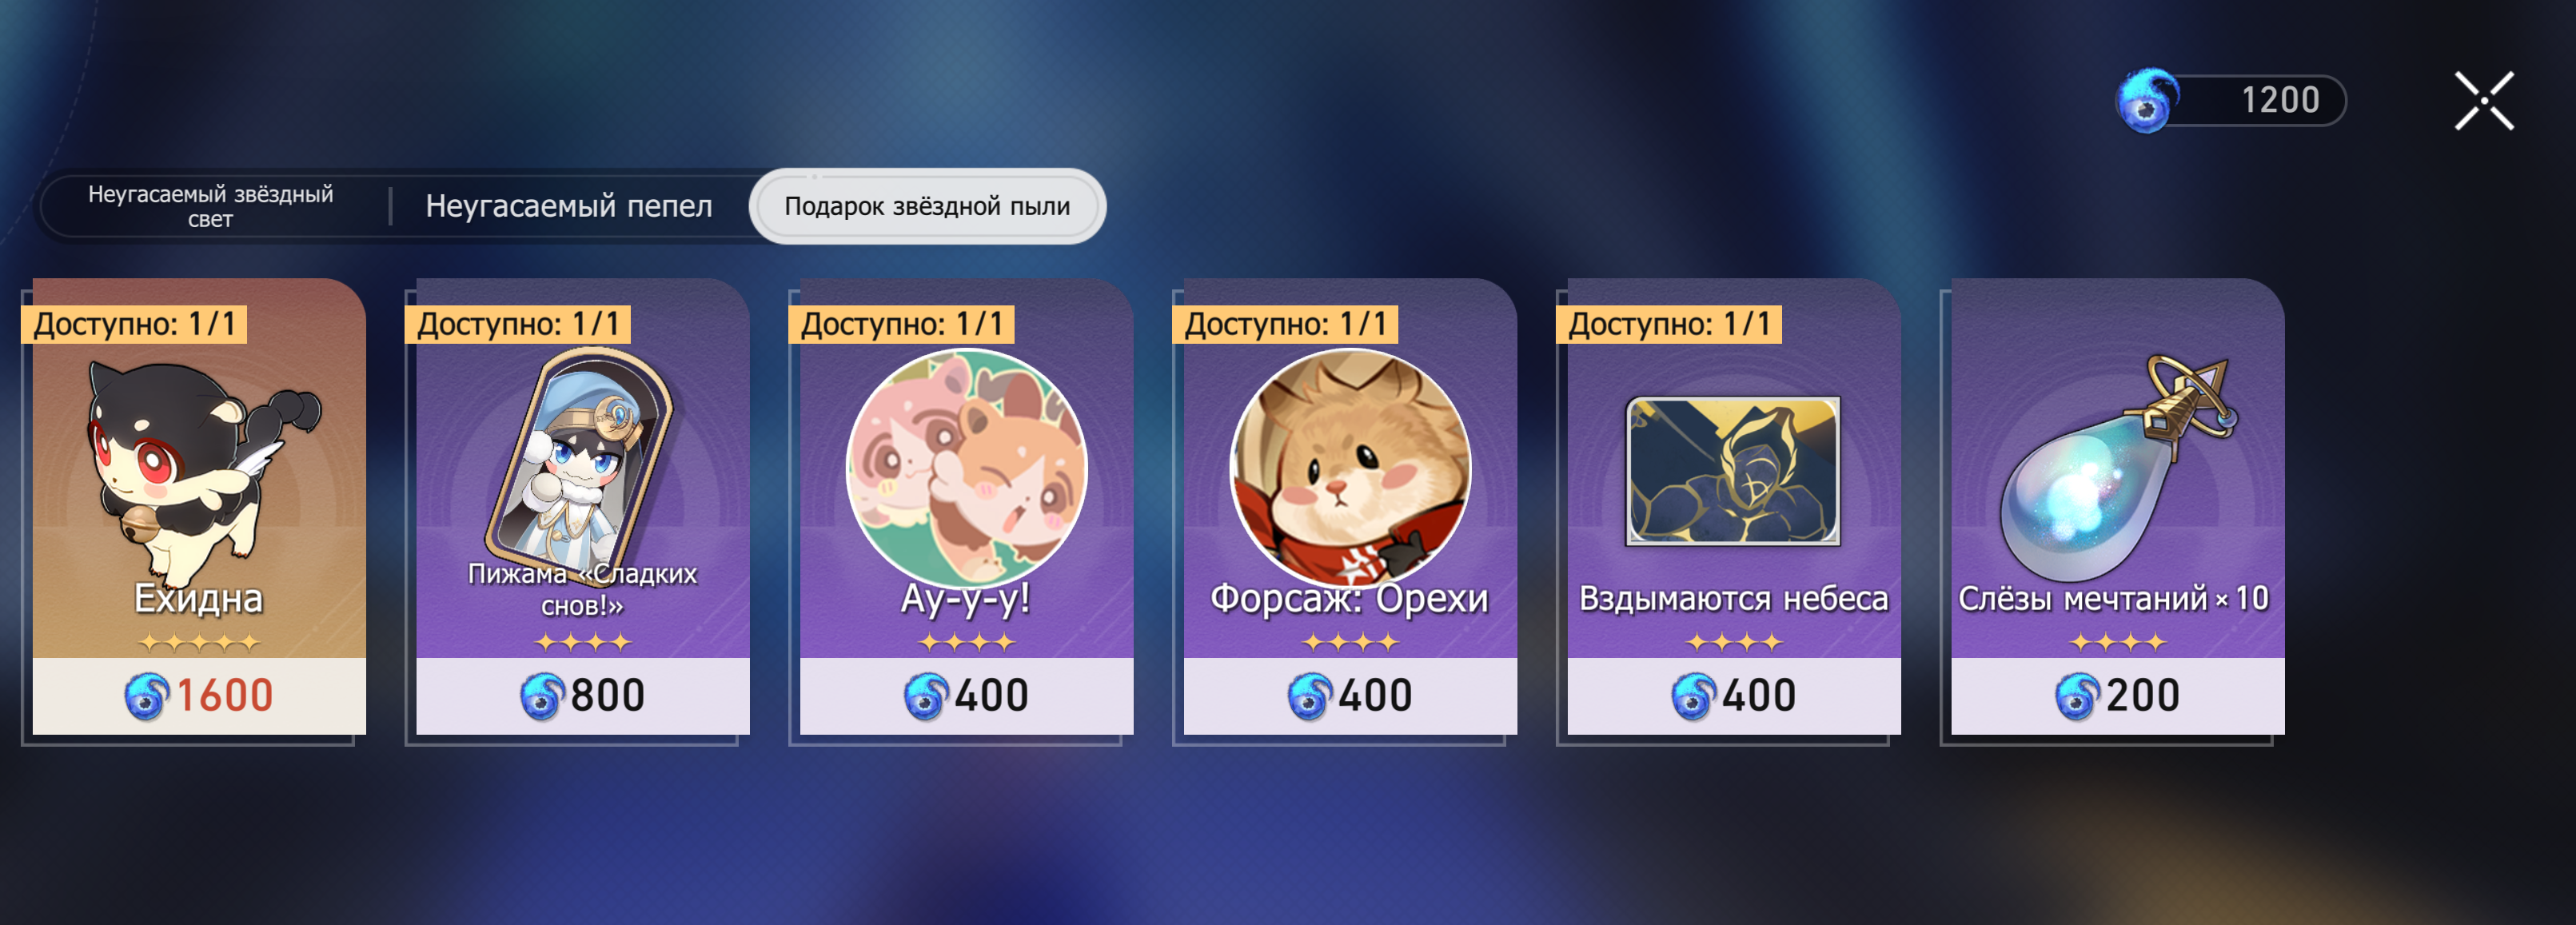The image size is (2576, 925).
Task: Choose the Форсаж: Орехи hamster avatar icon
Action: coord(1350,468)
